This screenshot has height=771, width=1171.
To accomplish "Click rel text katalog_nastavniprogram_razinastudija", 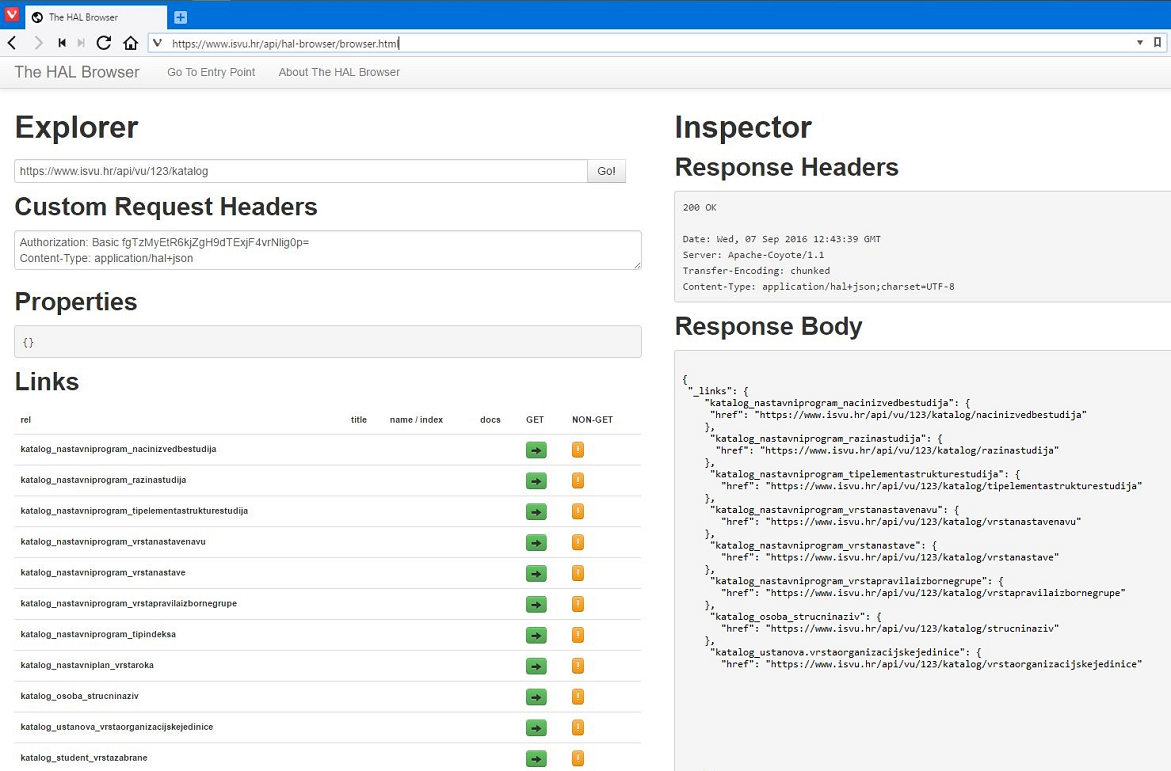I will click(103, 480).
